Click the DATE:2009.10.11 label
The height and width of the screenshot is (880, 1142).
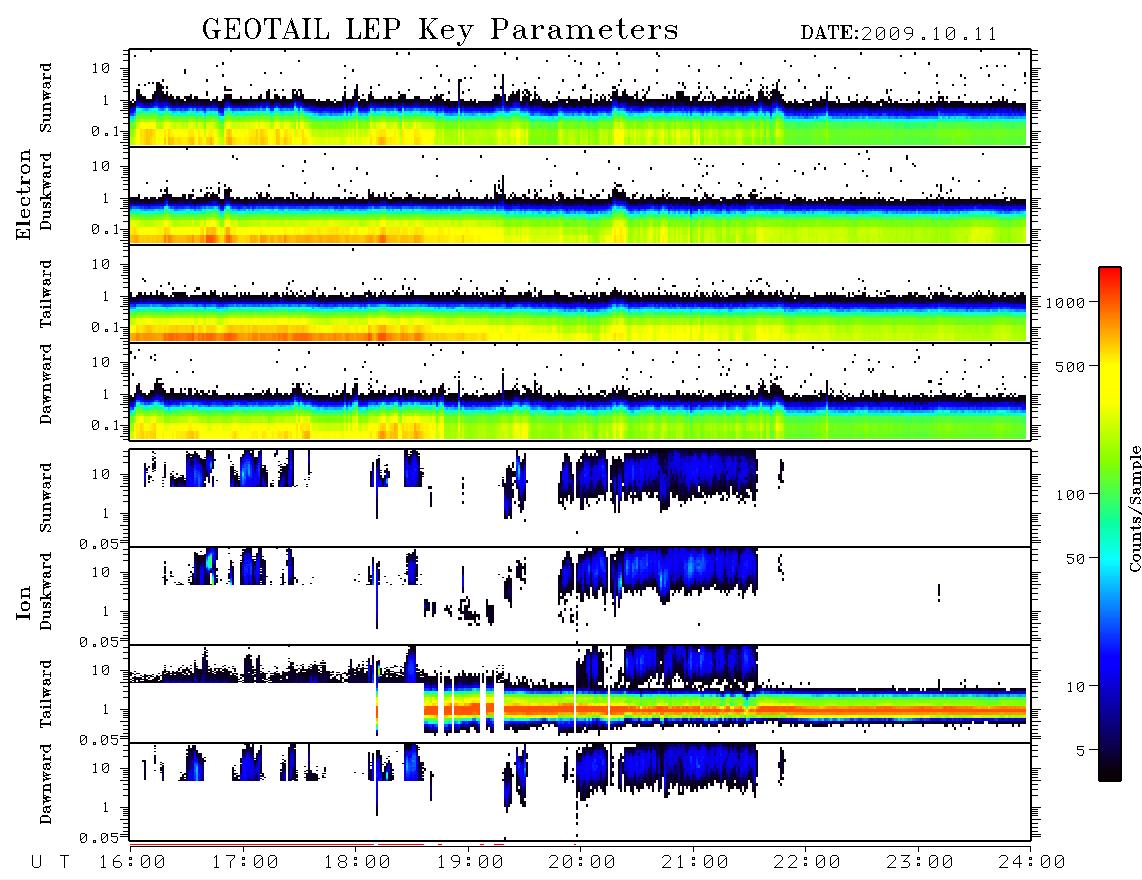tap(899, 34)
